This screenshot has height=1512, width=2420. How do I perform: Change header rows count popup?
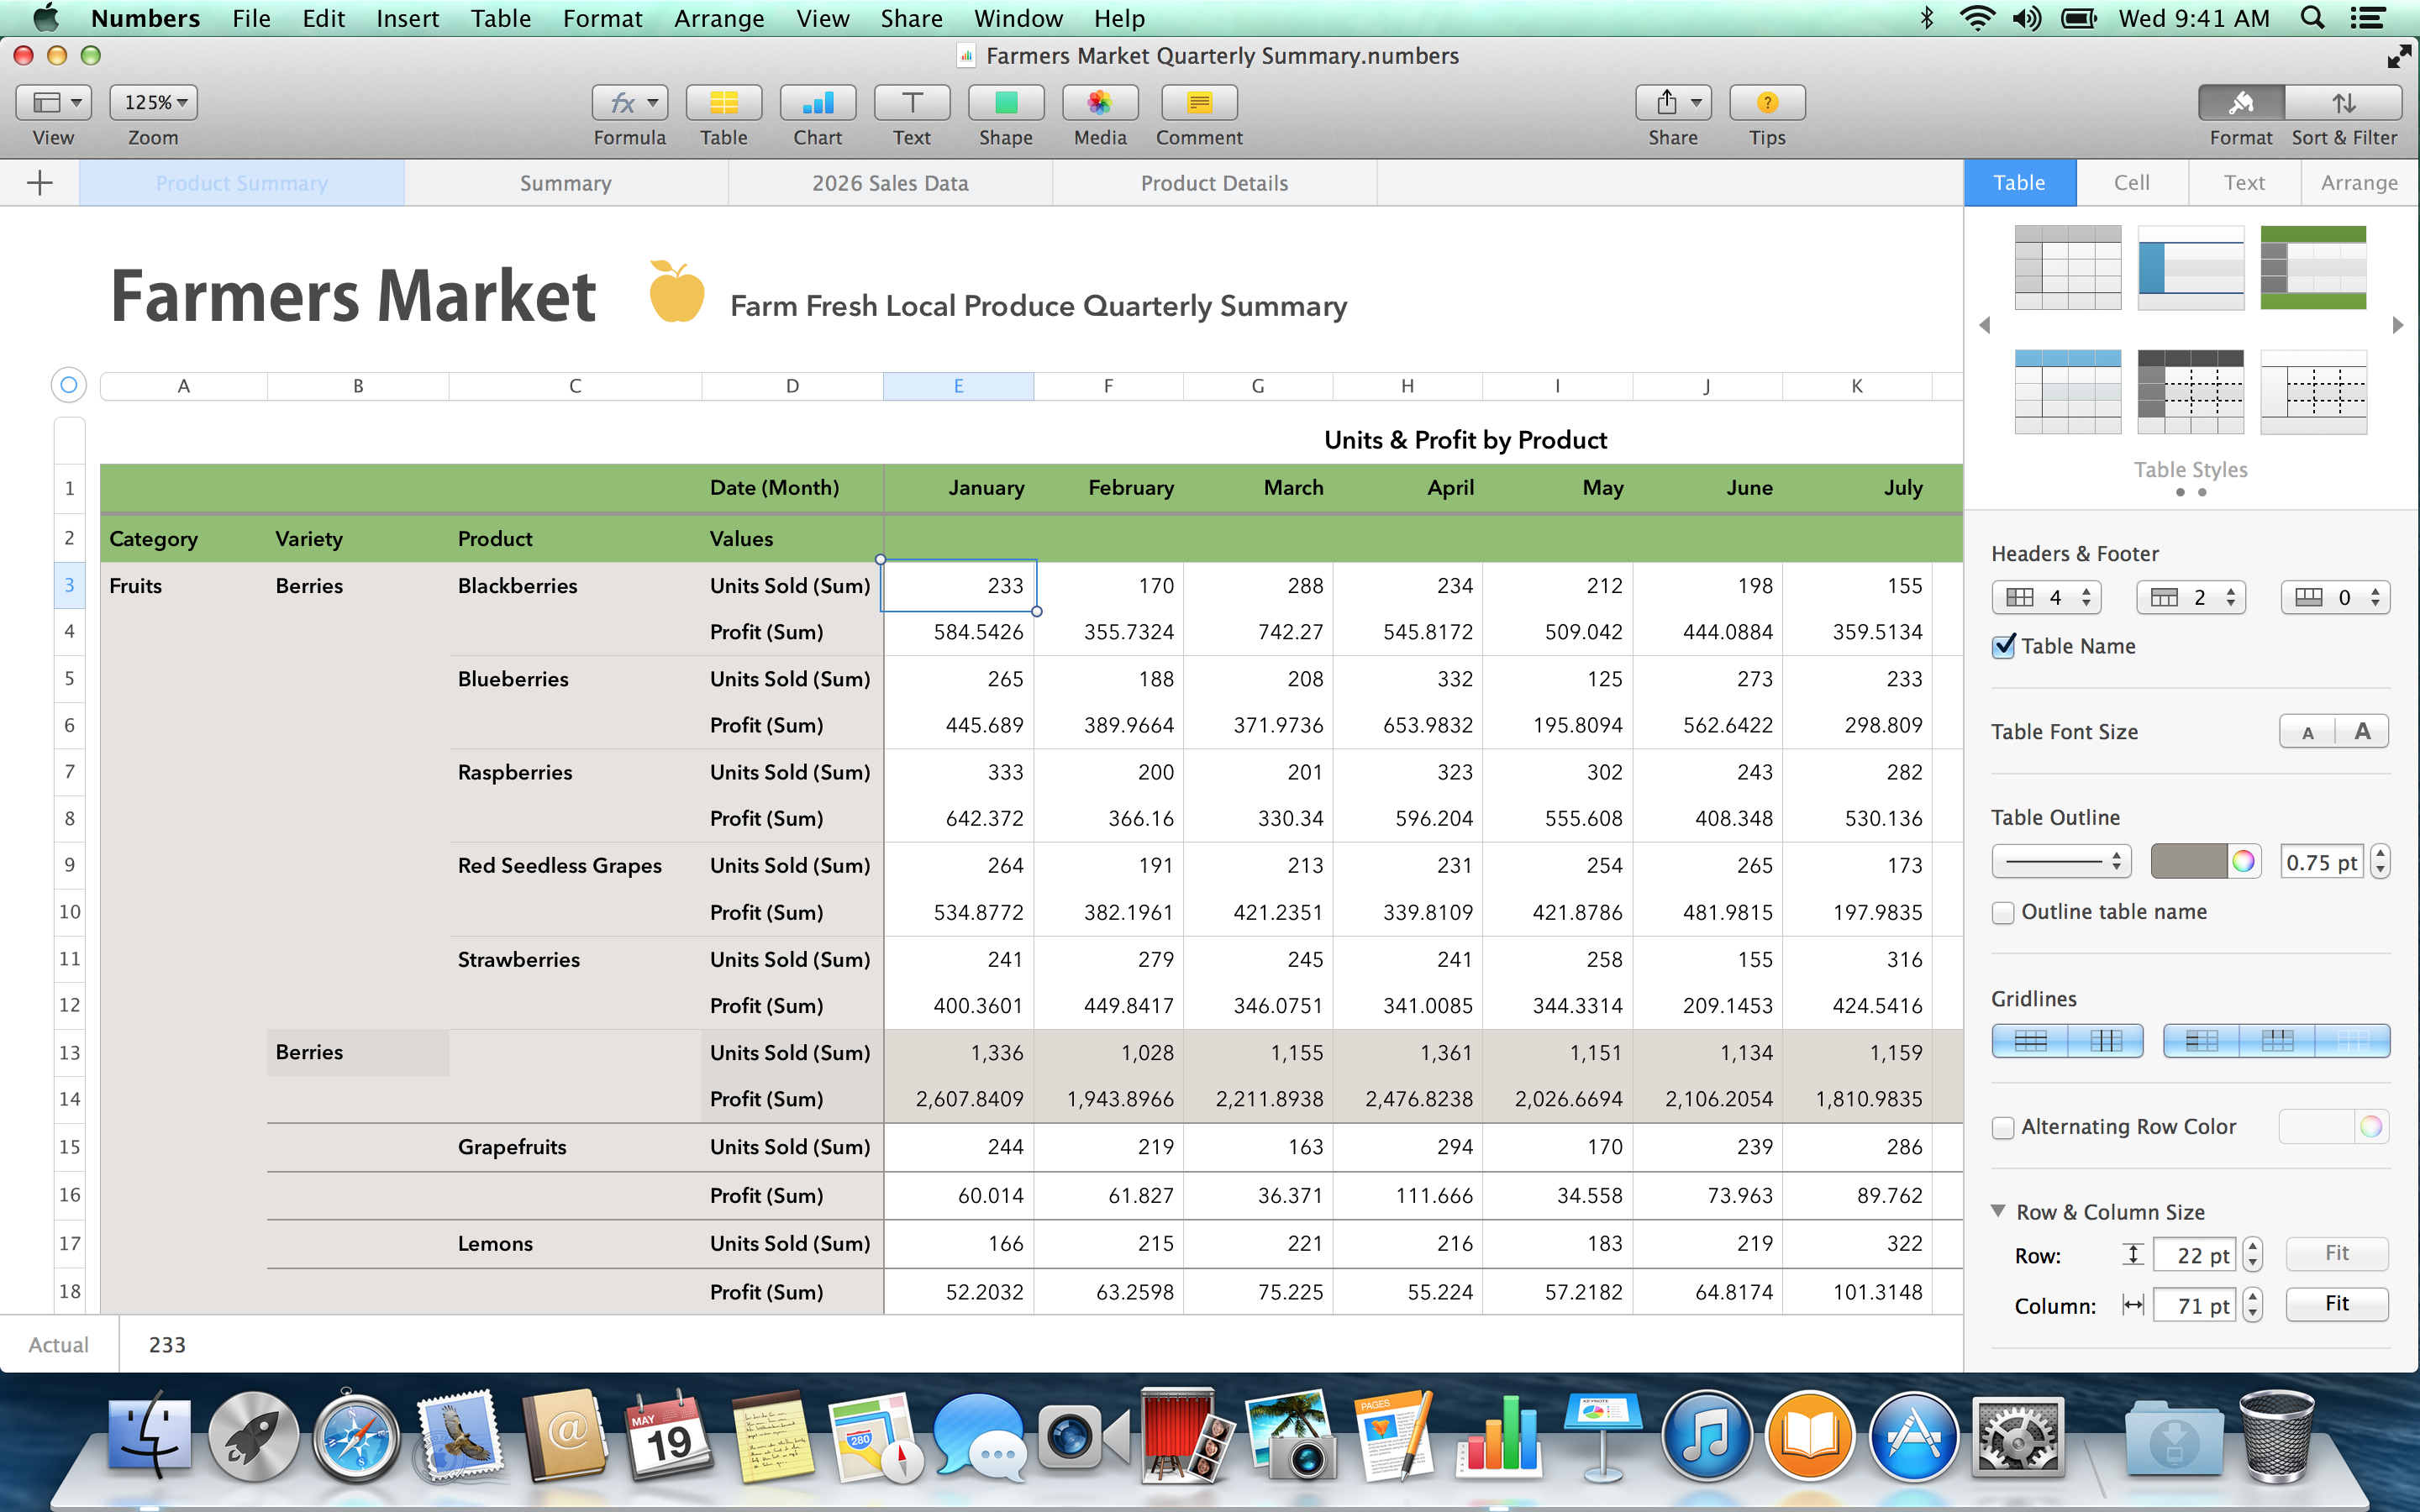2191,598
